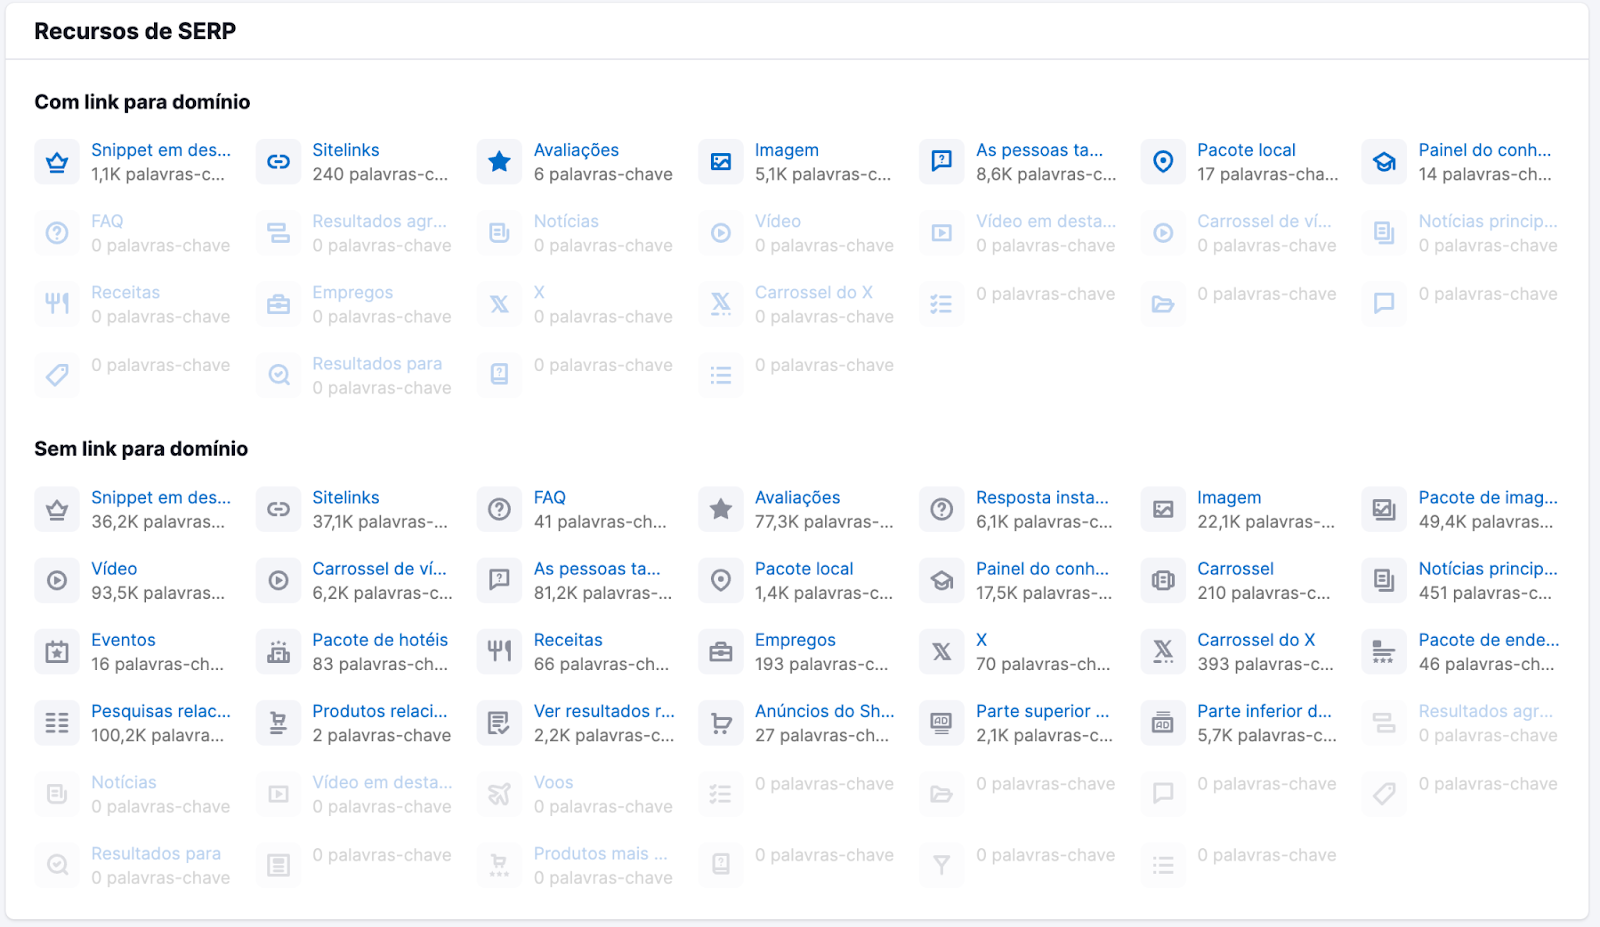Screen dimensions: 1600x927
Task: Open Snippet em destaque link with 36,2K keywords
Action: [161, 498]
